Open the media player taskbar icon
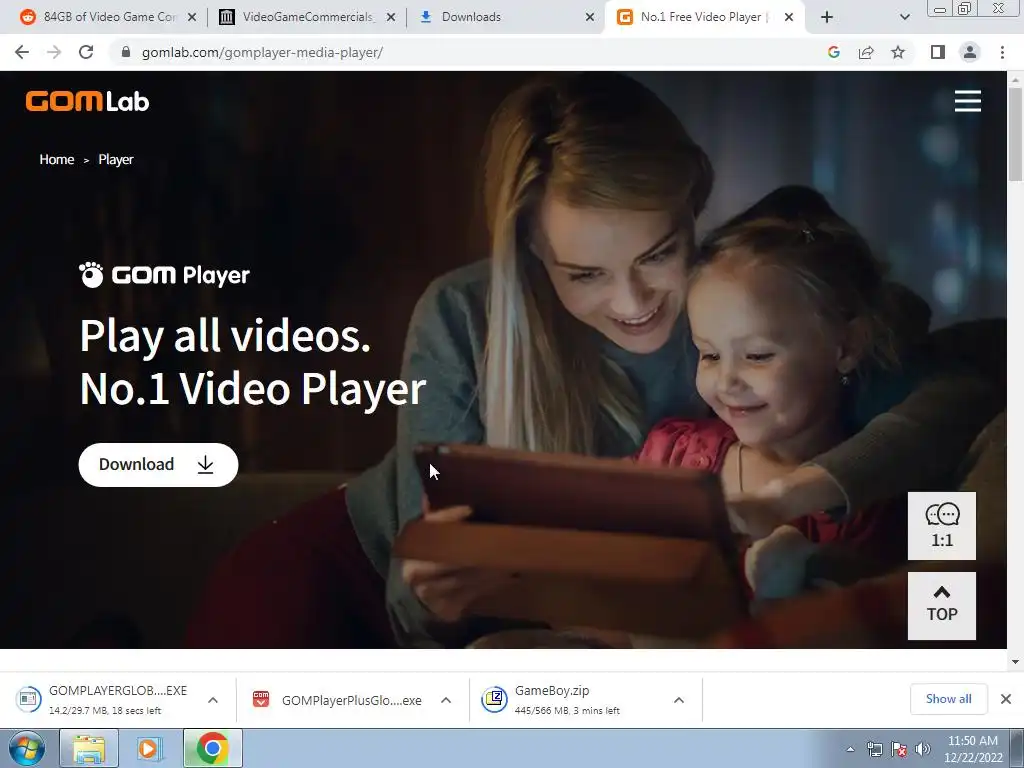 [x=148, y=748]
